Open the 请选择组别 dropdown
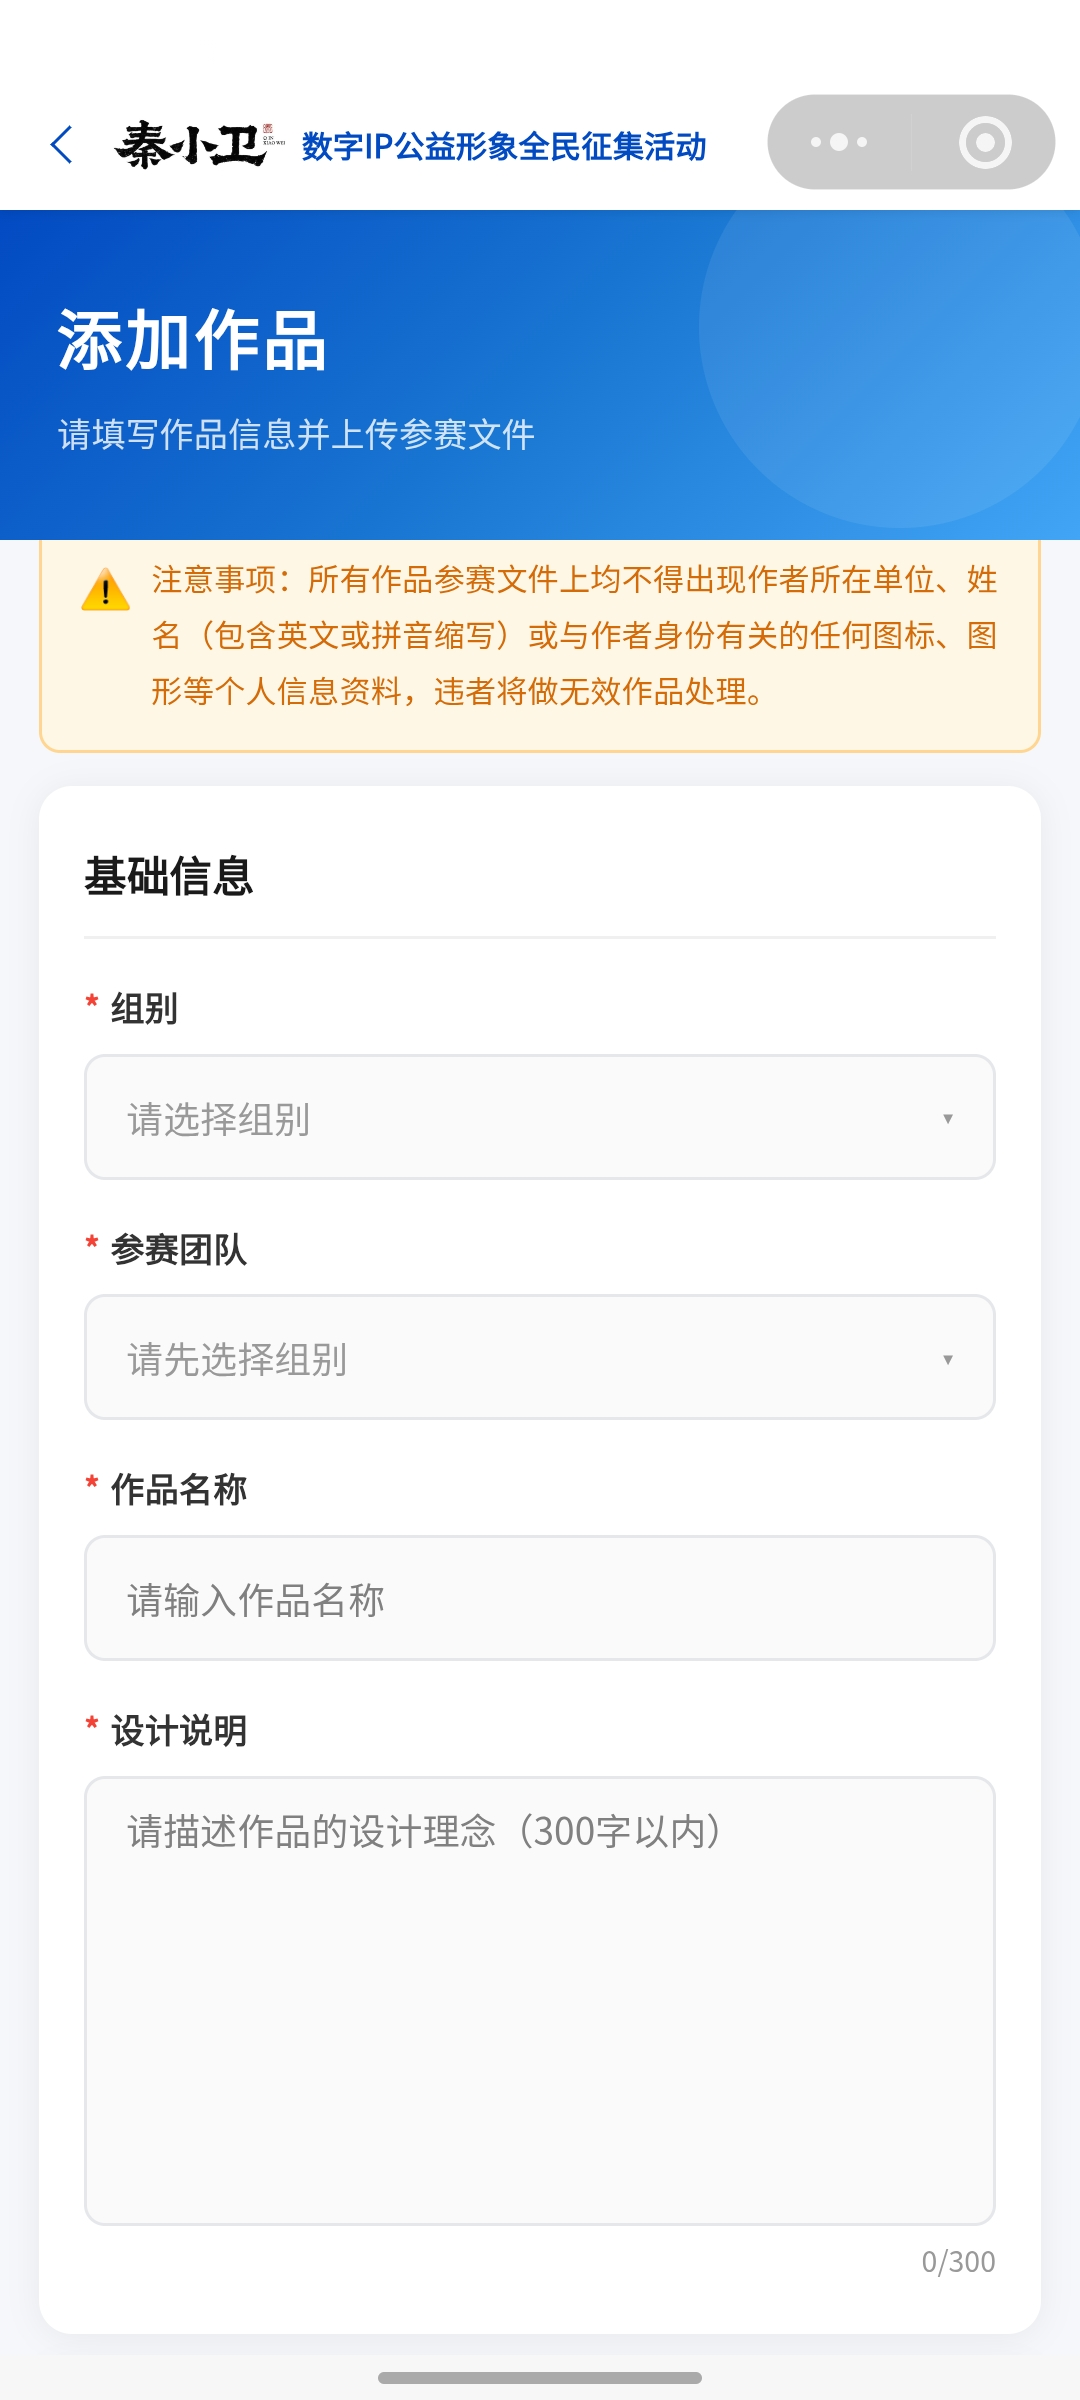This screenshot has width=1080, height=2400. (x=540, y=1117)
